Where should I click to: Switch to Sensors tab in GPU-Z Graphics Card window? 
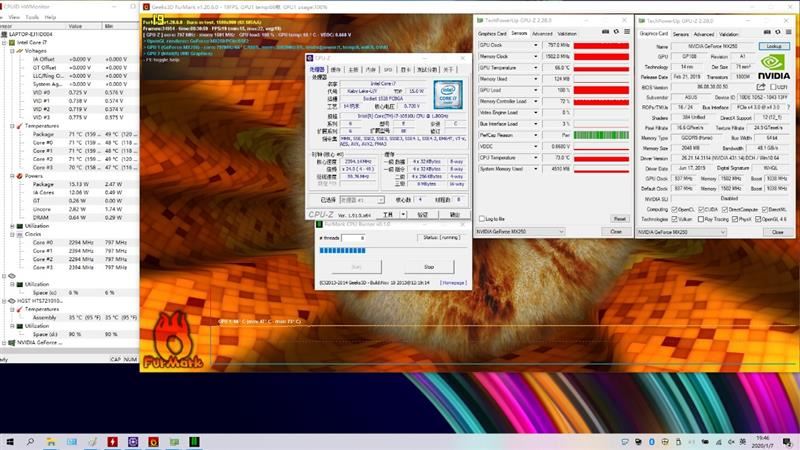coord(681,34)
